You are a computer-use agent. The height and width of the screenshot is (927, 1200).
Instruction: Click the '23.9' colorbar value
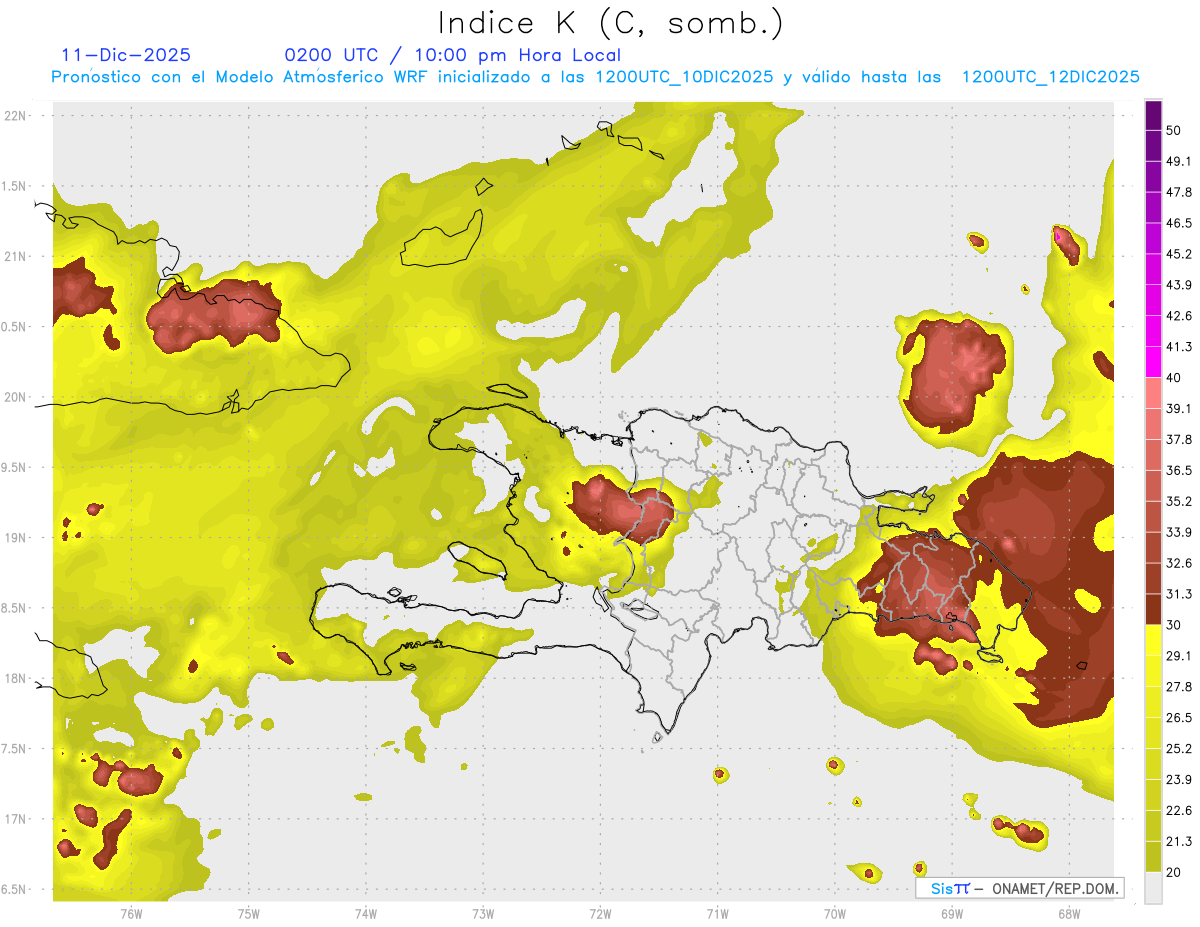point(1179,780)
